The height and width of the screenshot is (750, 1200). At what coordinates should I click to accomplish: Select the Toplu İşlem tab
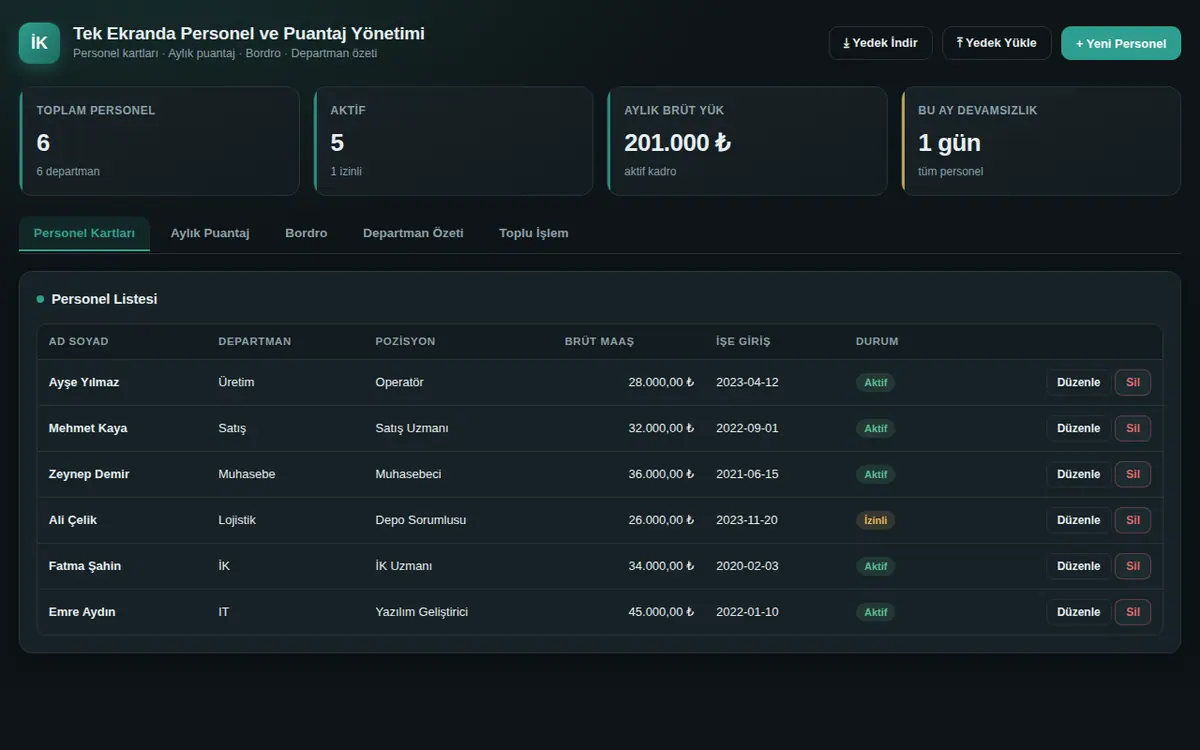[533, 233]
